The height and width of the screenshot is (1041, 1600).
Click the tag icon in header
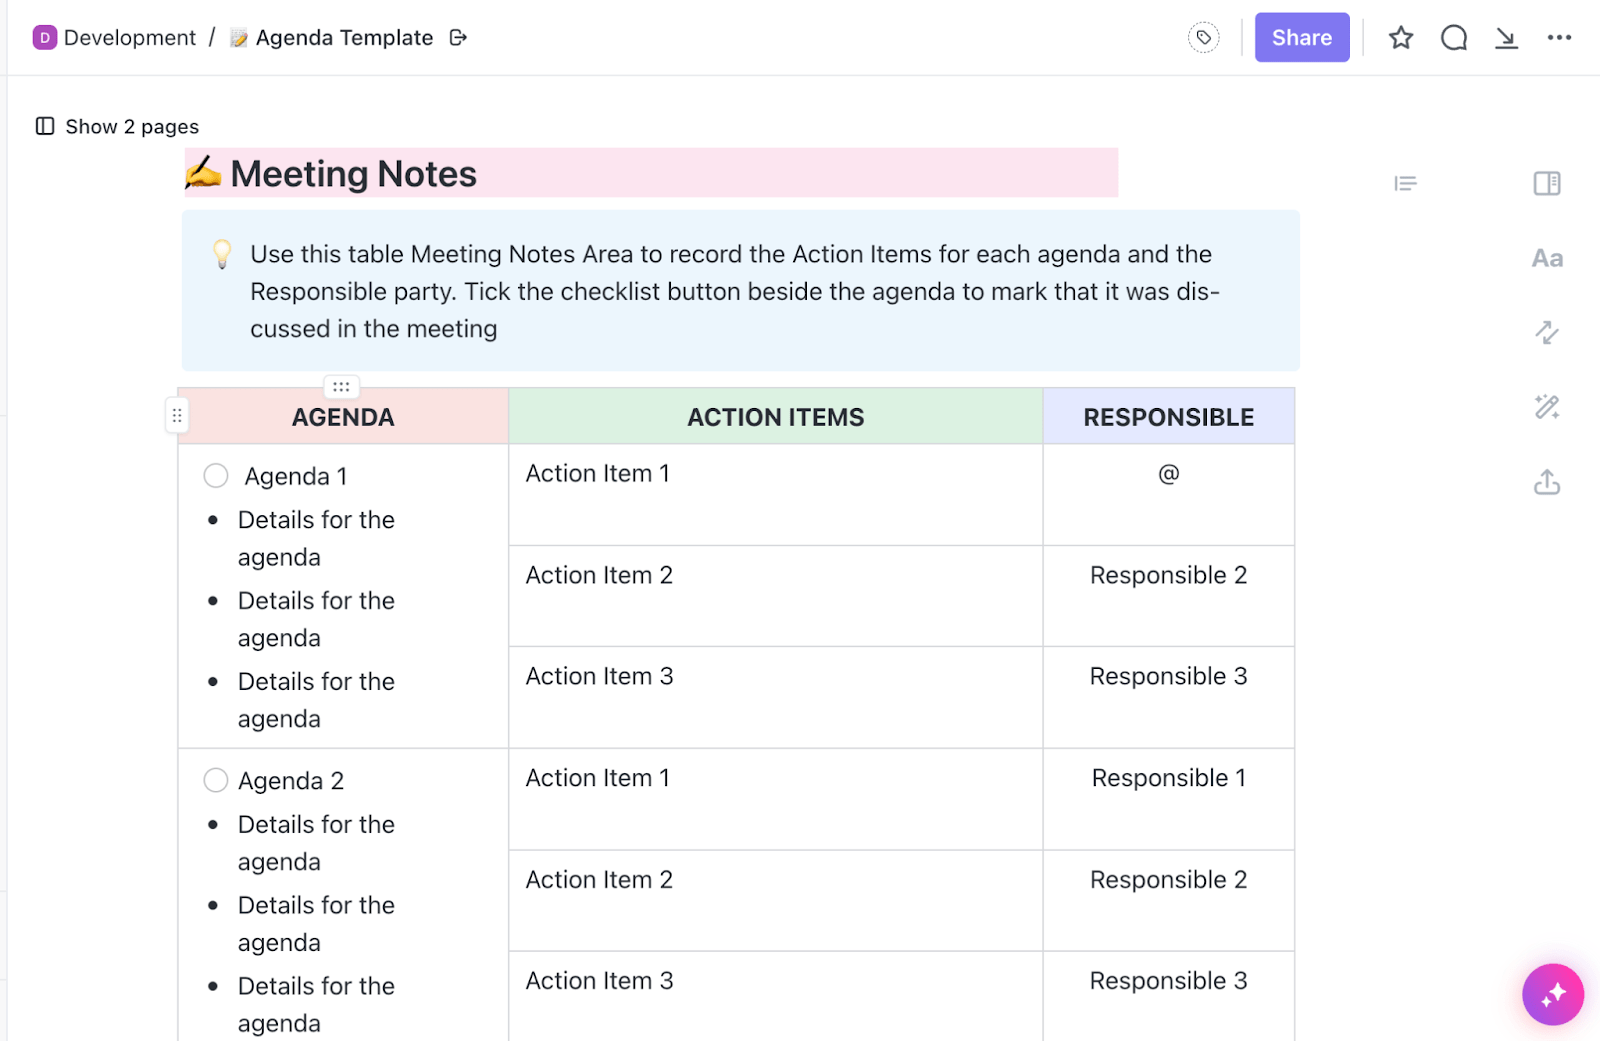[x=1204, y=38]
